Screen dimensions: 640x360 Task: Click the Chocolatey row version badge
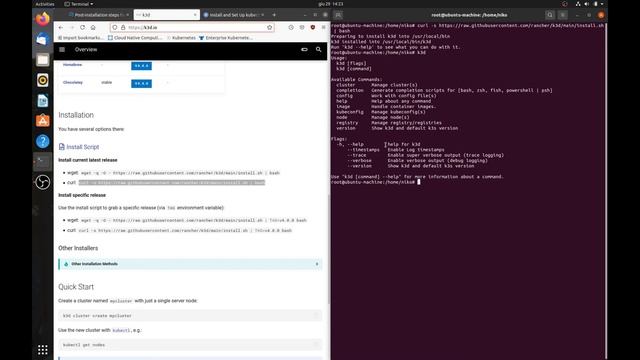point(141,84)
